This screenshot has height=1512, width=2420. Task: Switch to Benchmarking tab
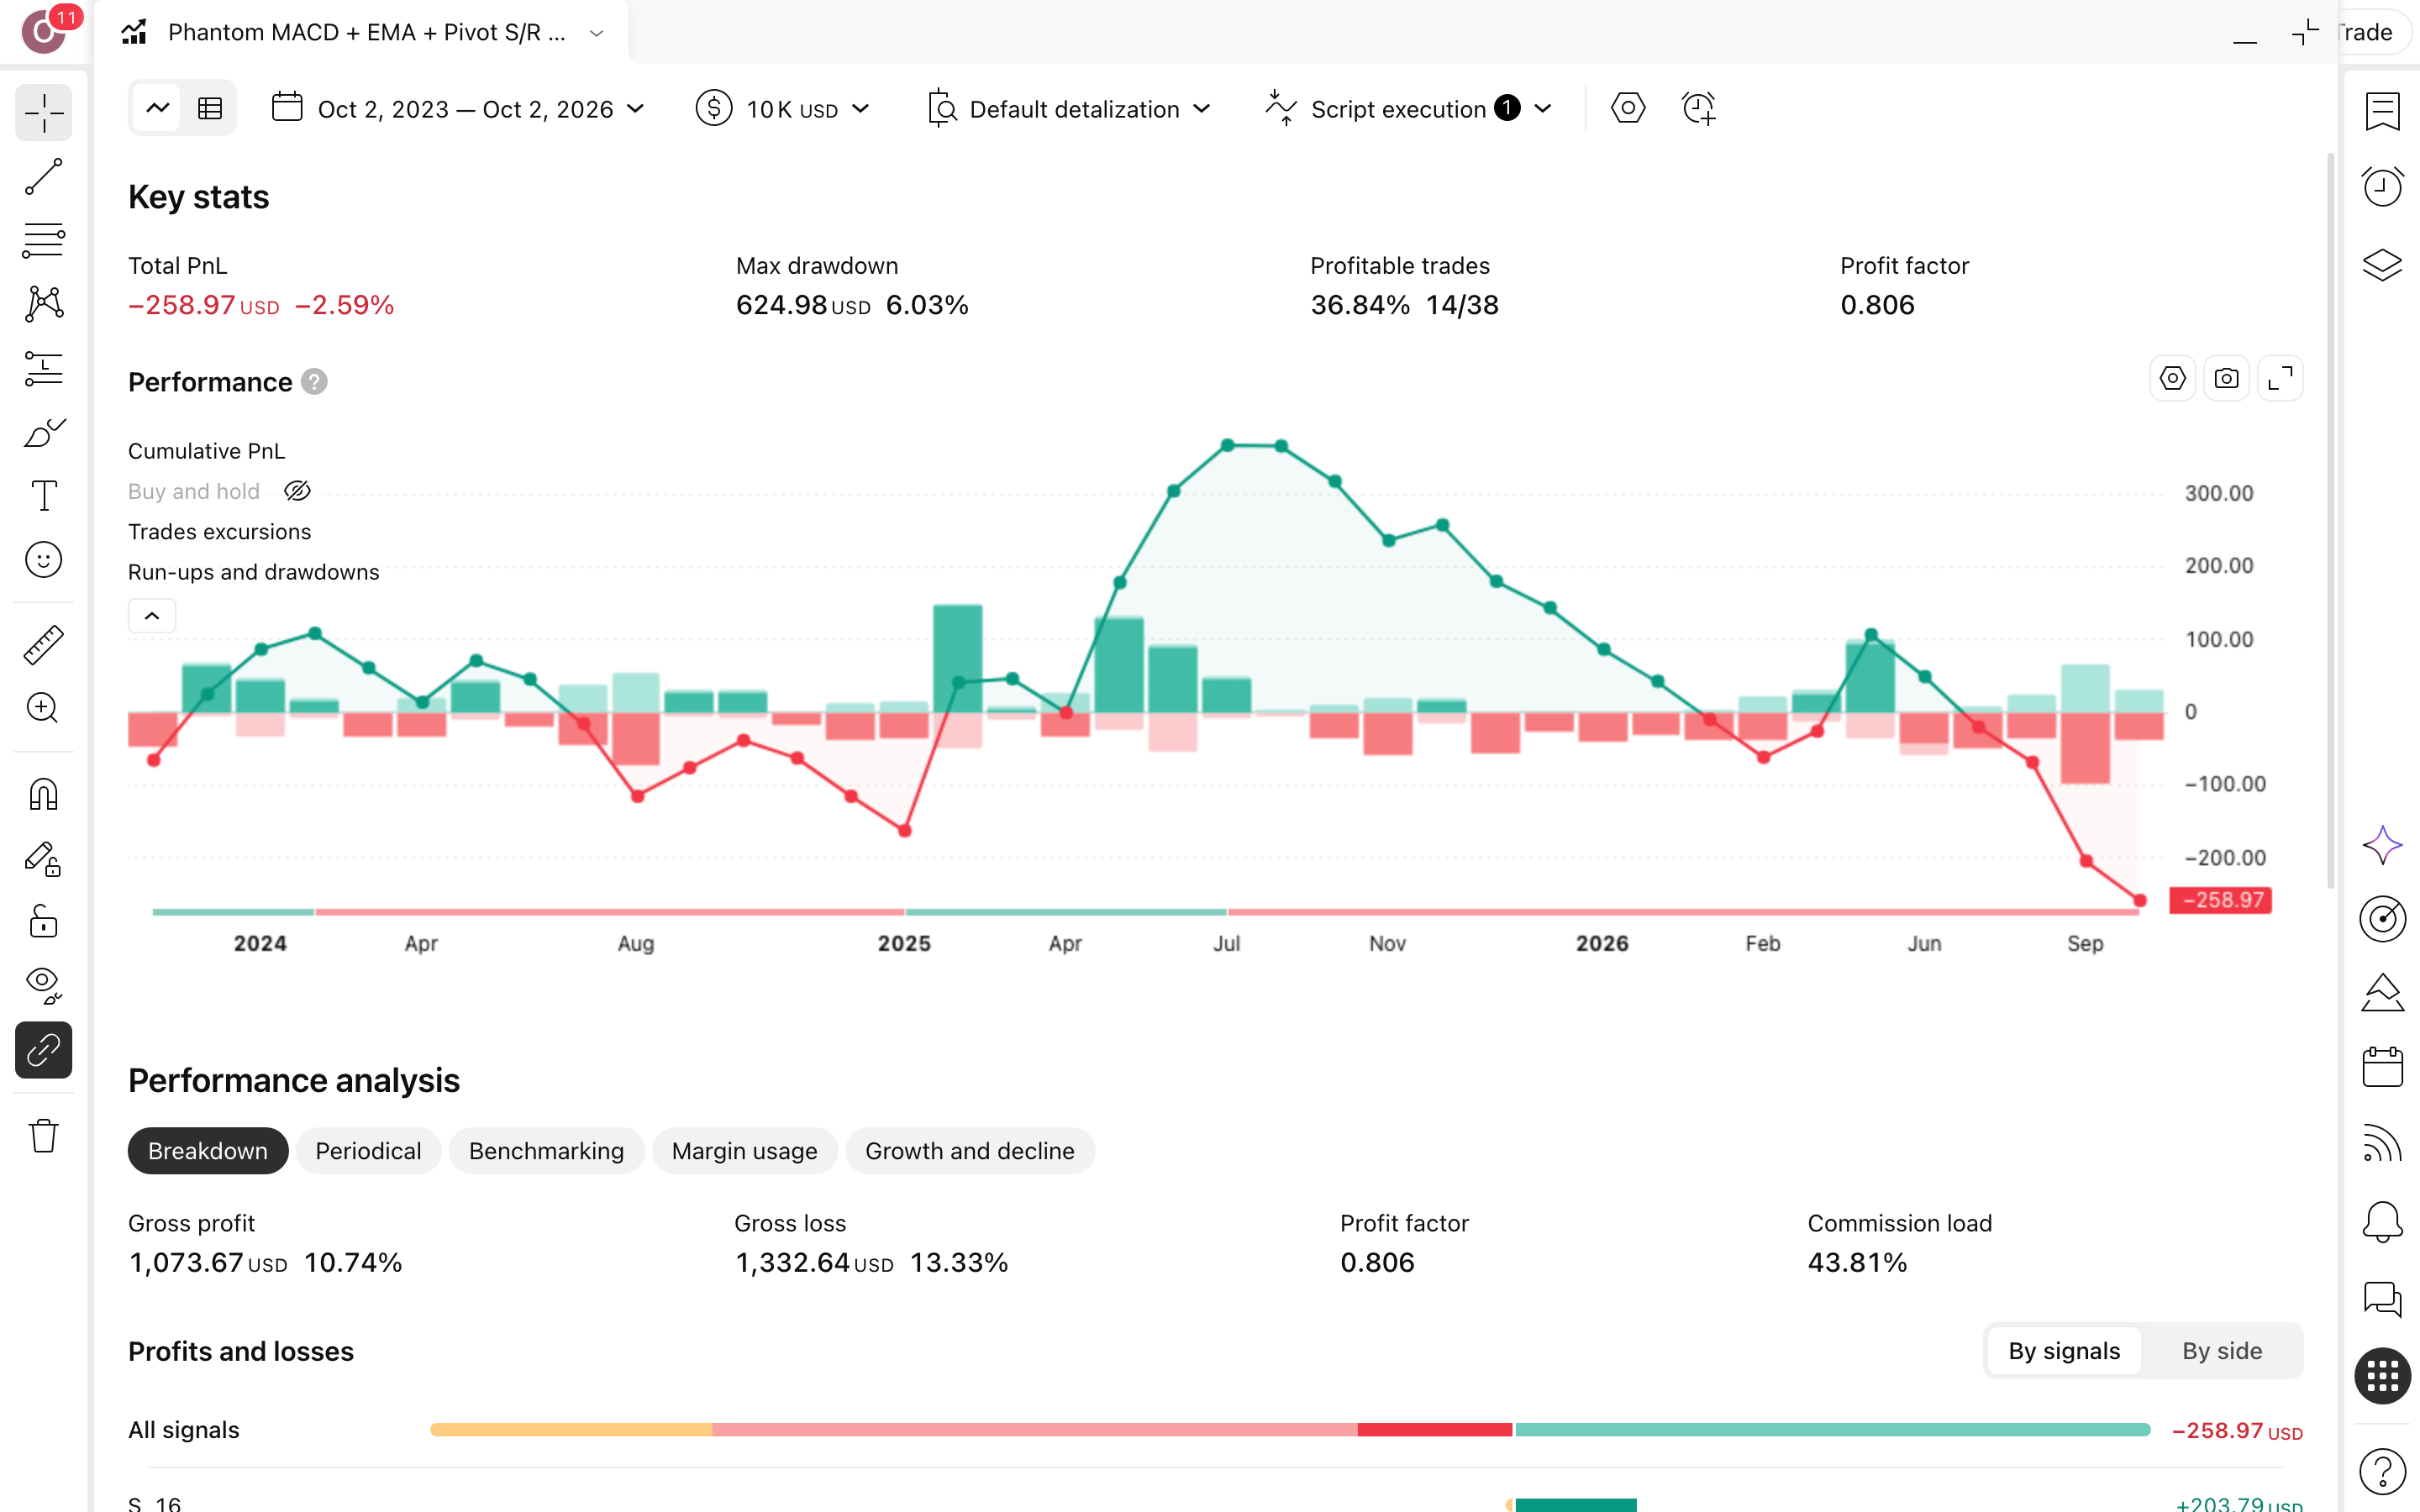[x=546, y=1151]
